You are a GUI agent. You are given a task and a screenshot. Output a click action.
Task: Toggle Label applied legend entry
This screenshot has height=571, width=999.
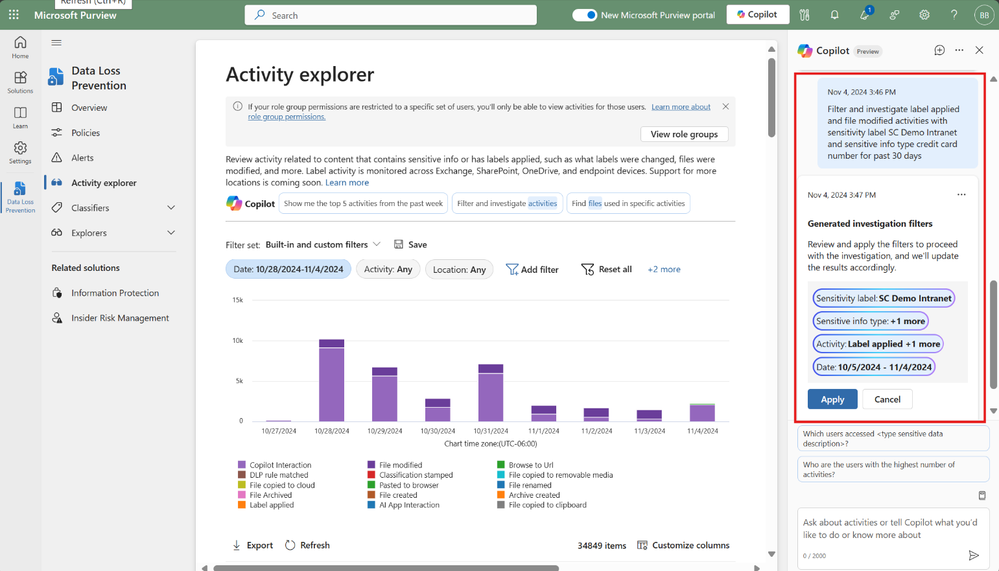point(266,505)
